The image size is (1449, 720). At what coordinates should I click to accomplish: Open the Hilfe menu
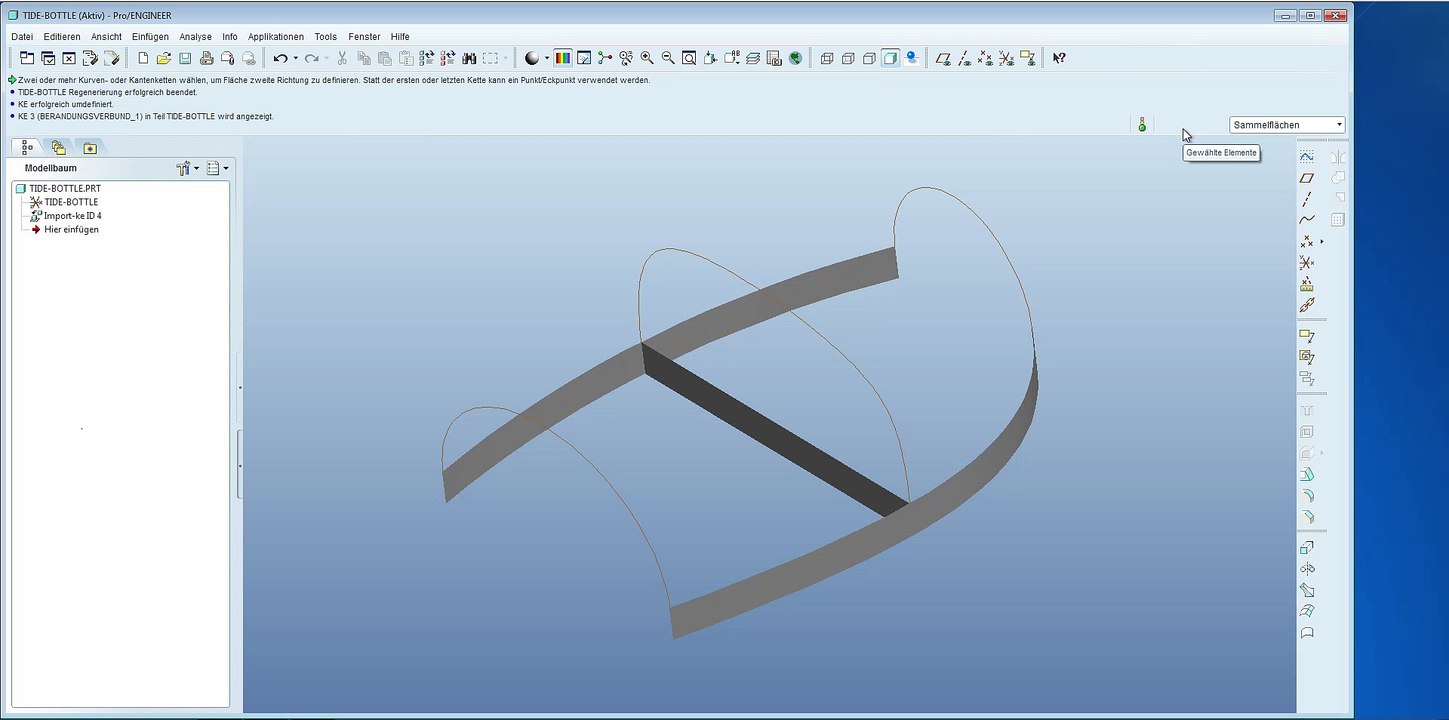(x=400, y=37)
